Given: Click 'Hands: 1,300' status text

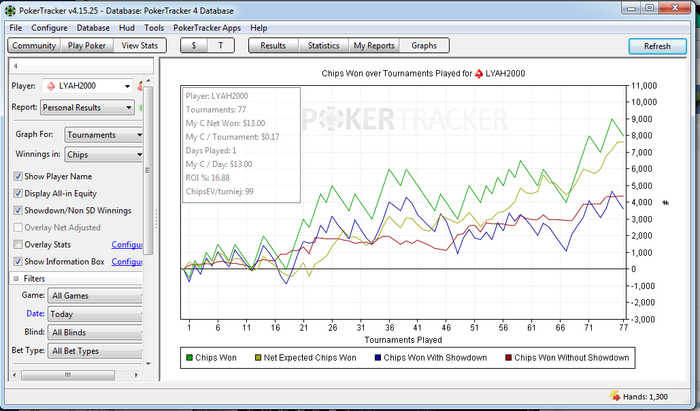Looking at the screenshot, I should [x=645, y=396].
